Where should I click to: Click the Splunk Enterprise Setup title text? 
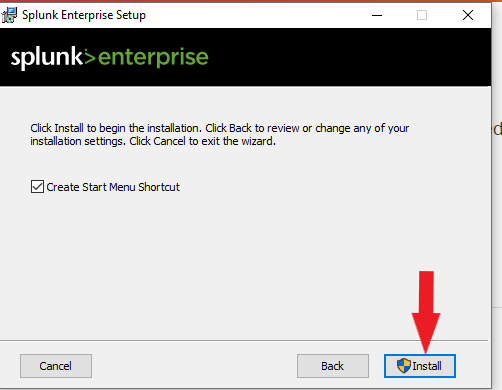click(x=84, y=15)
